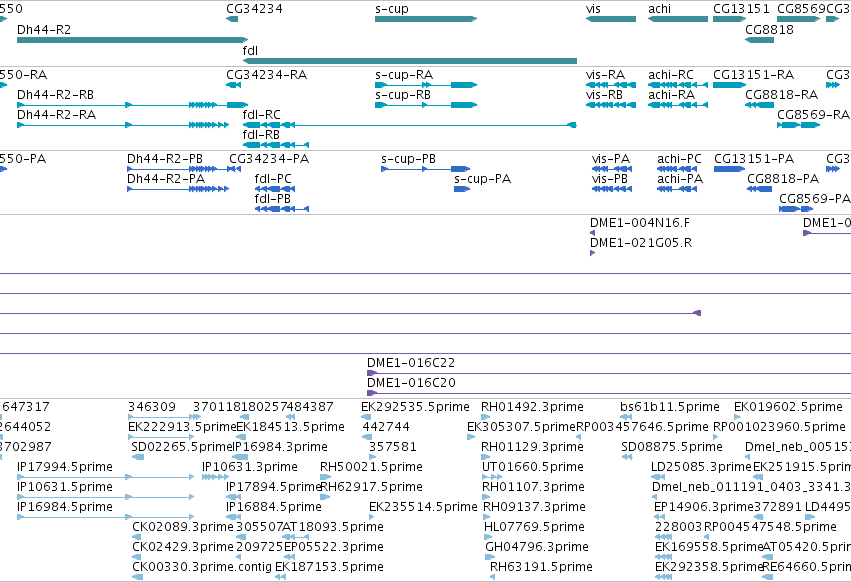Select the Dh44-R2 gene bar
851x582 pixels.
tap(132, 40)
